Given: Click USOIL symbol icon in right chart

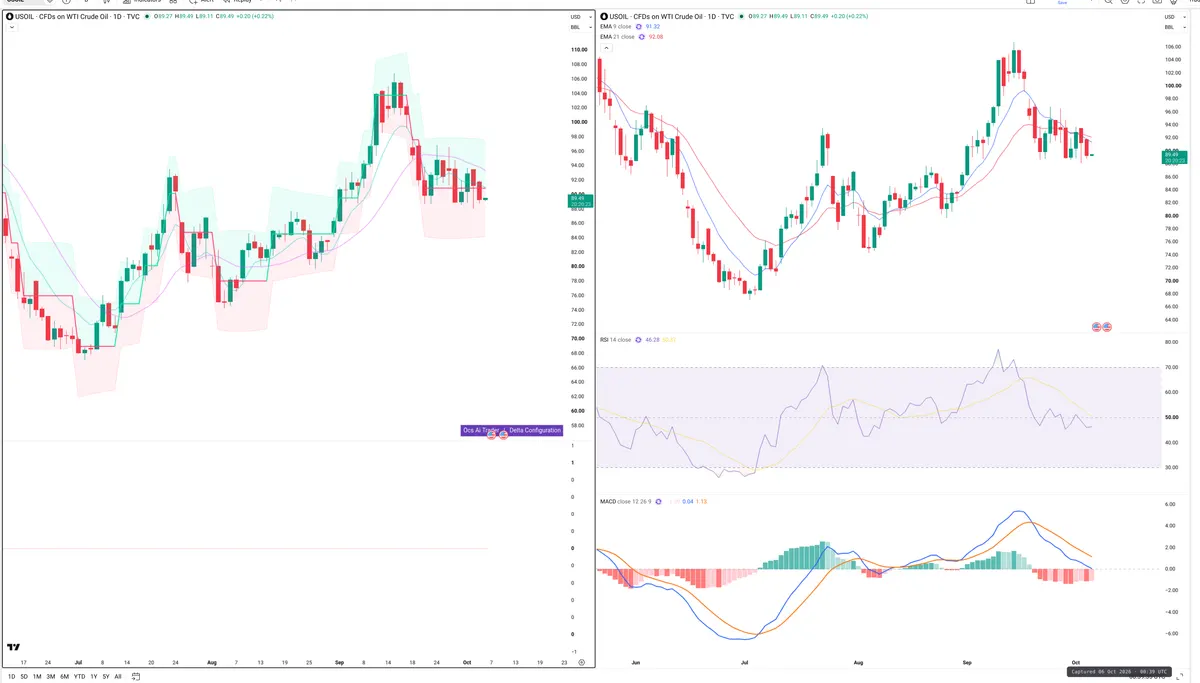Looking at the screenshot, I should (605, 17).
